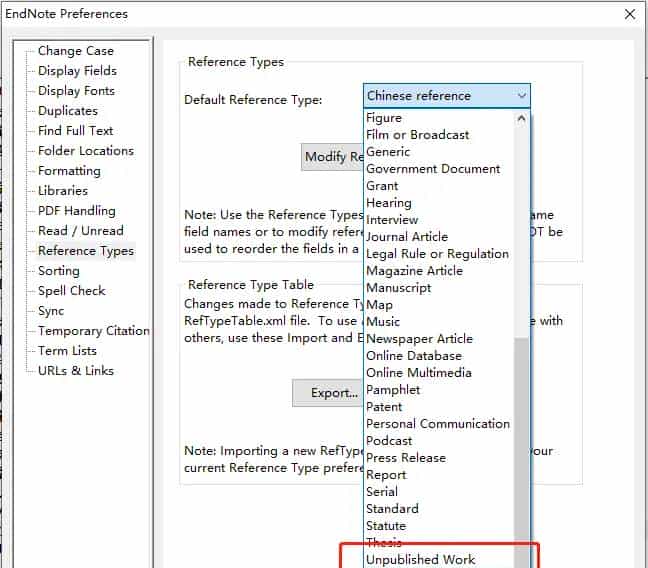The width and height of the screenshot is (648, 568).
Task: Choose Grant reference type
Action: click(440, 186)
